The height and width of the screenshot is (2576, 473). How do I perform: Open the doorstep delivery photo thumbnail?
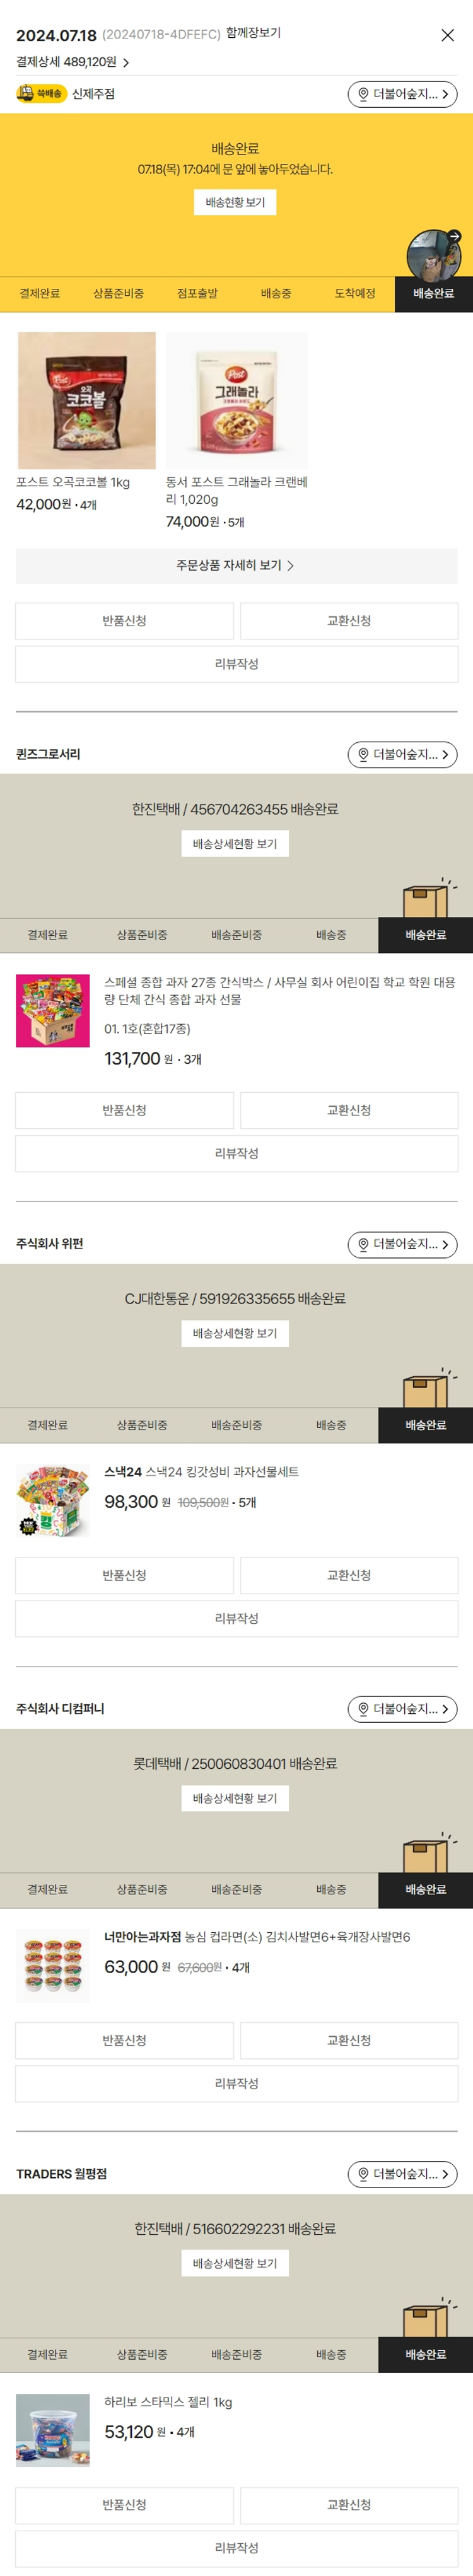tap(433, 254)
